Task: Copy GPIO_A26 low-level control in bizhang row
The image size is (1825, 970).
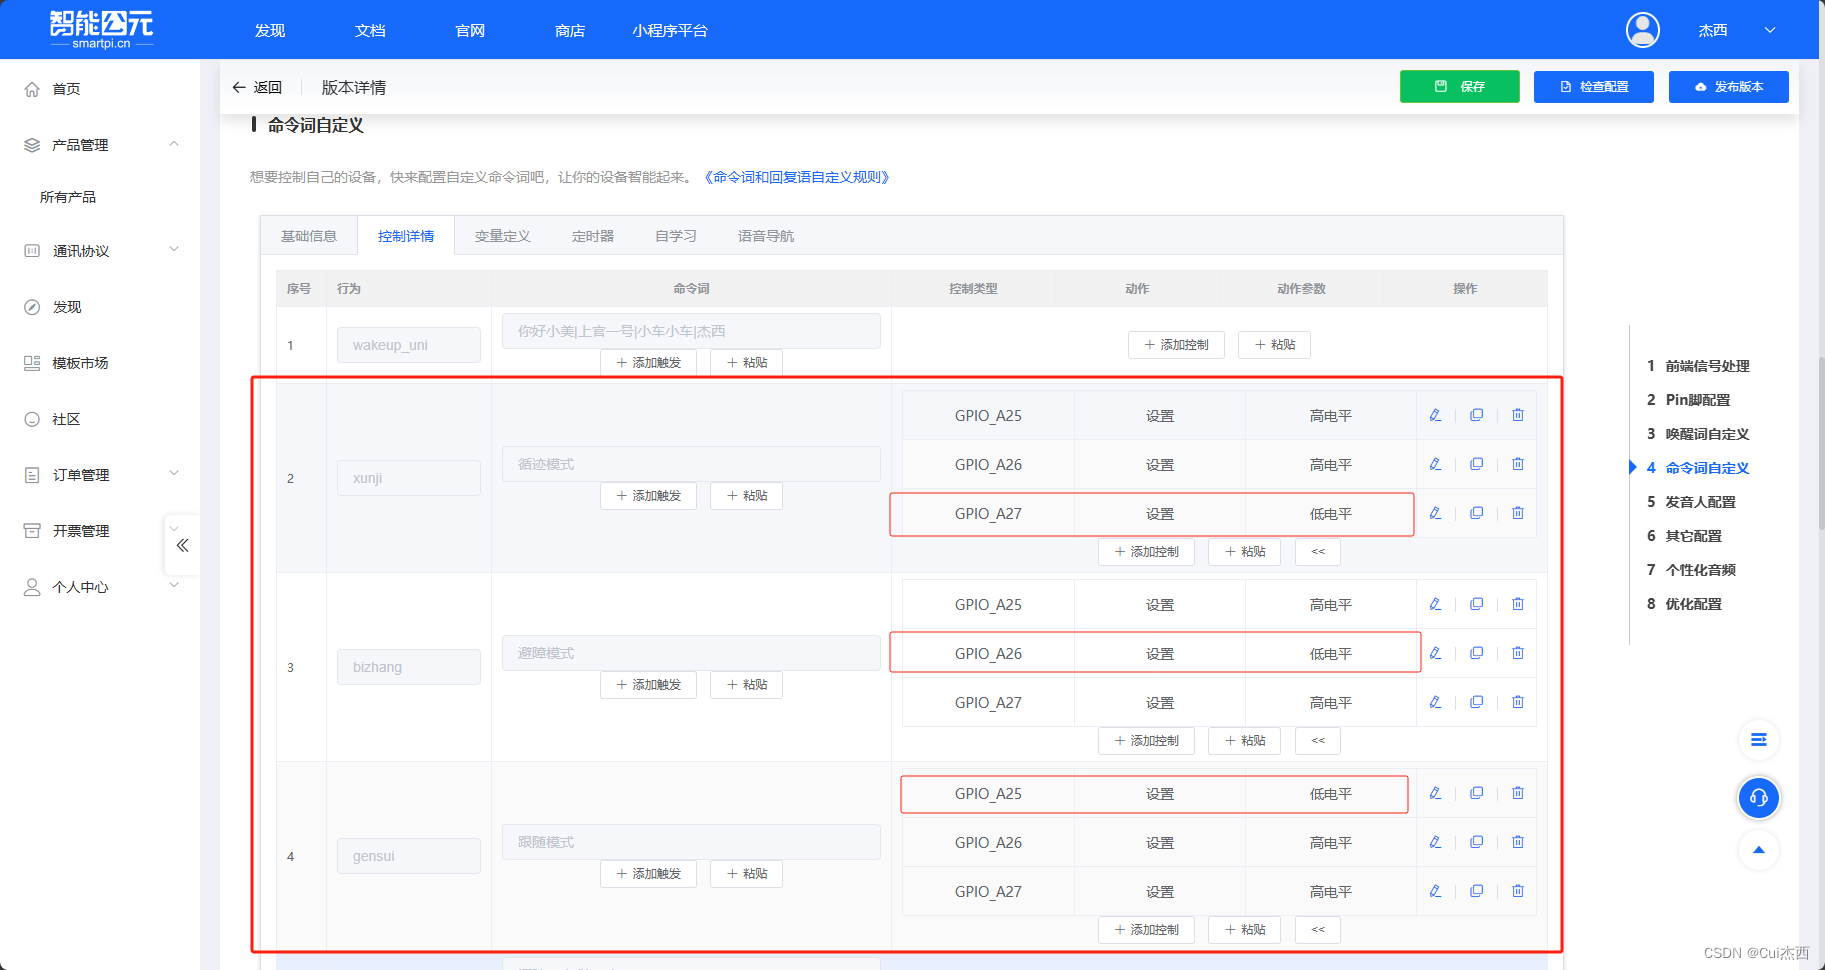Action: [1476, 653]
